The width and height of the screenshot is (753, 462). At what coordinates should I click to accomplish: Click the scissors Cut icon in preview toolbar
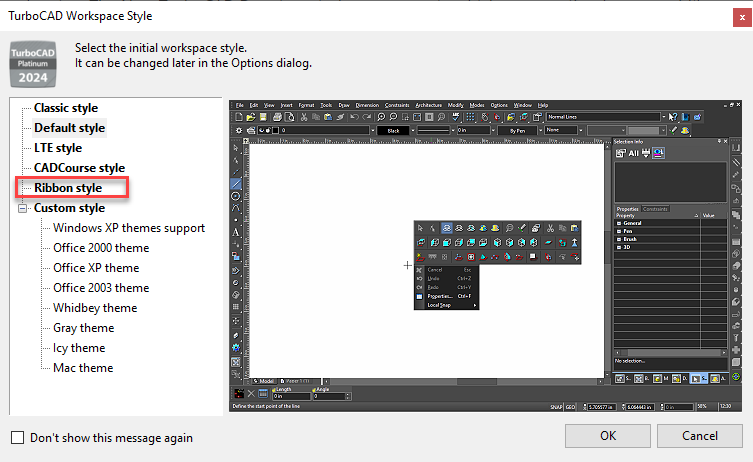point(304,117)
